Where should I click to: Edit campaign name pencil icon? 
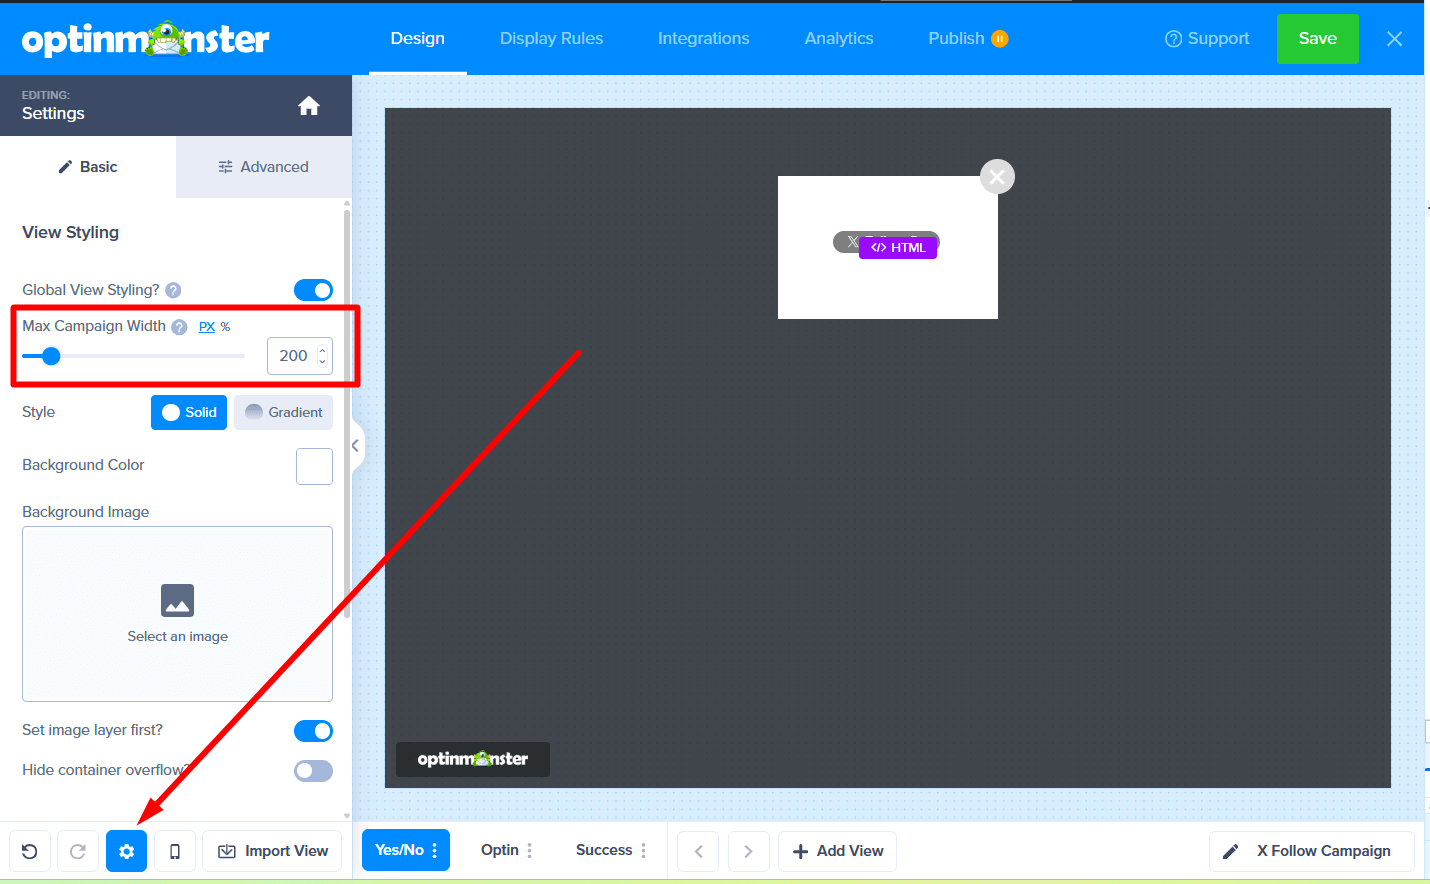coord(1231,851)
